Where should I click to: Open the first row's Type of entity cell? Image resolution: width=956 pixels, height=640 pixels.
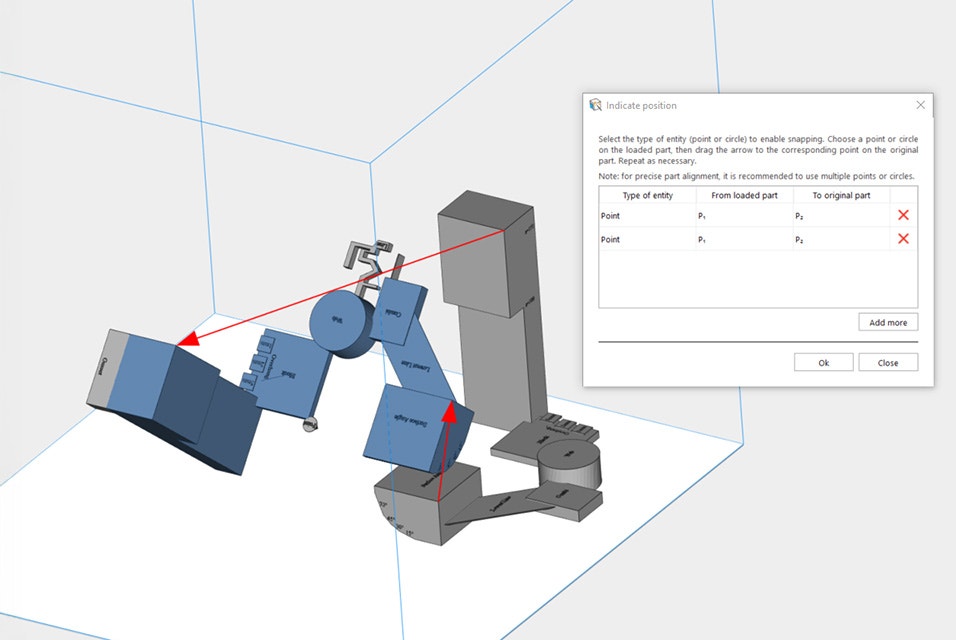[x=647, y=215]
